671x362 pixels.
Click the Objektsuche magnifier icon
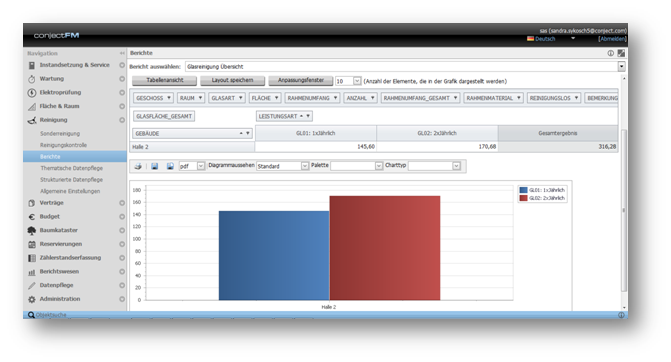tap(31, 315)
